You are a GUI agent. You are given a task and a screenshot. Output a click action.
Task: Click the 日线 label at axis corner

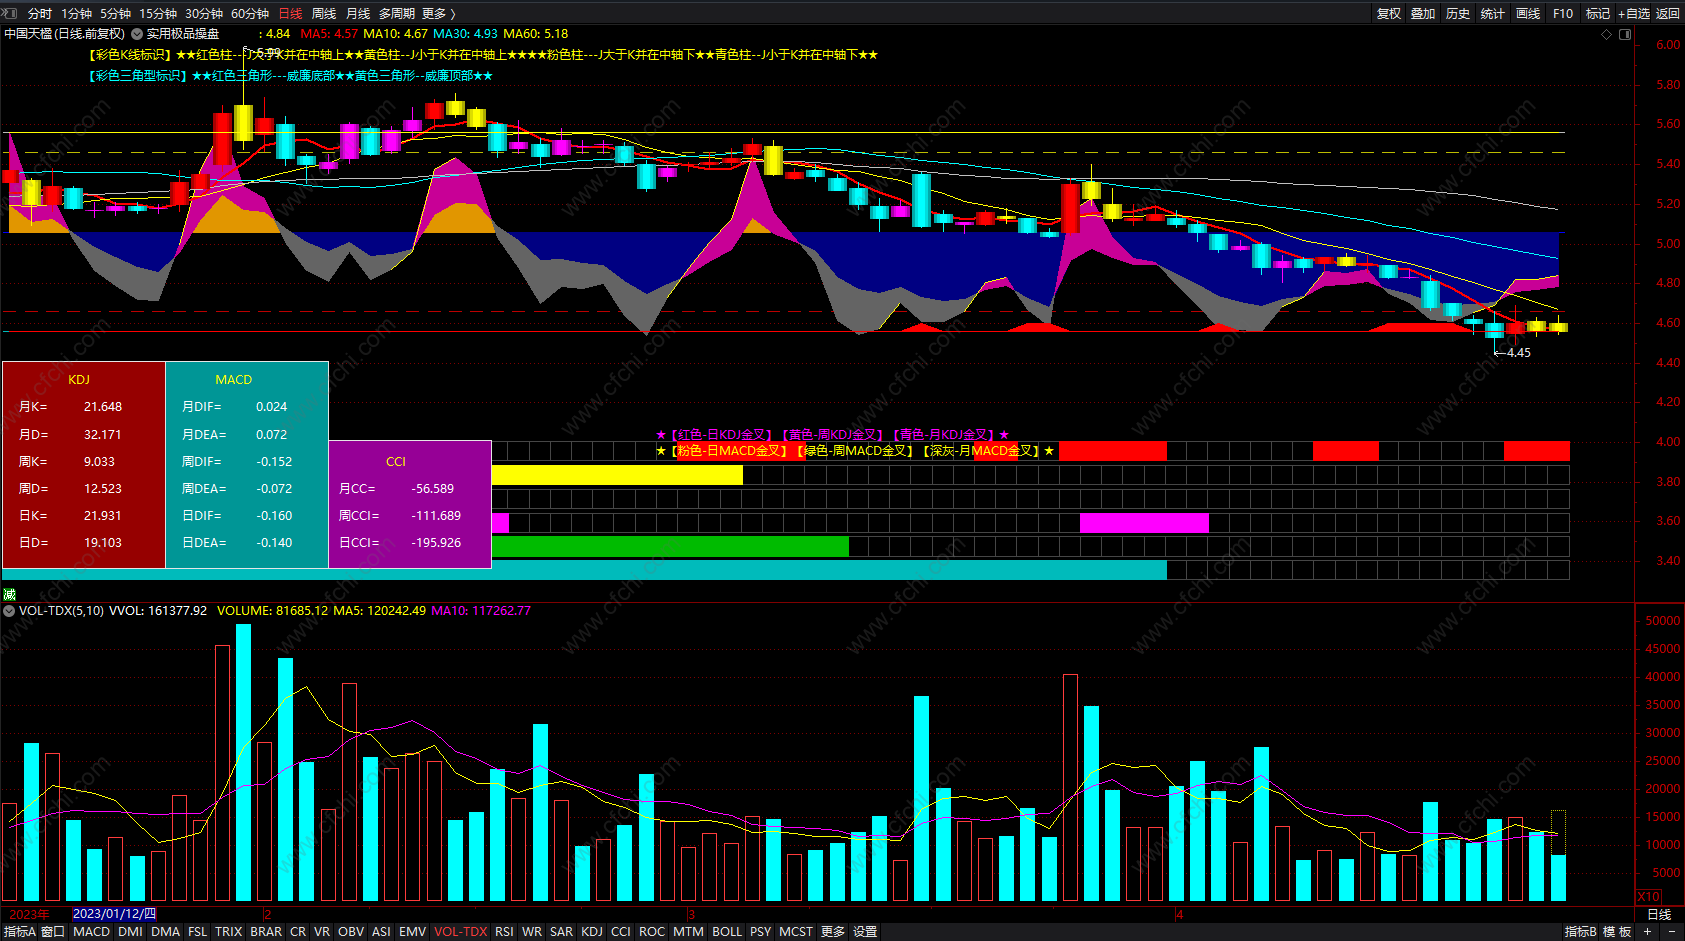tap(1659, 914)
